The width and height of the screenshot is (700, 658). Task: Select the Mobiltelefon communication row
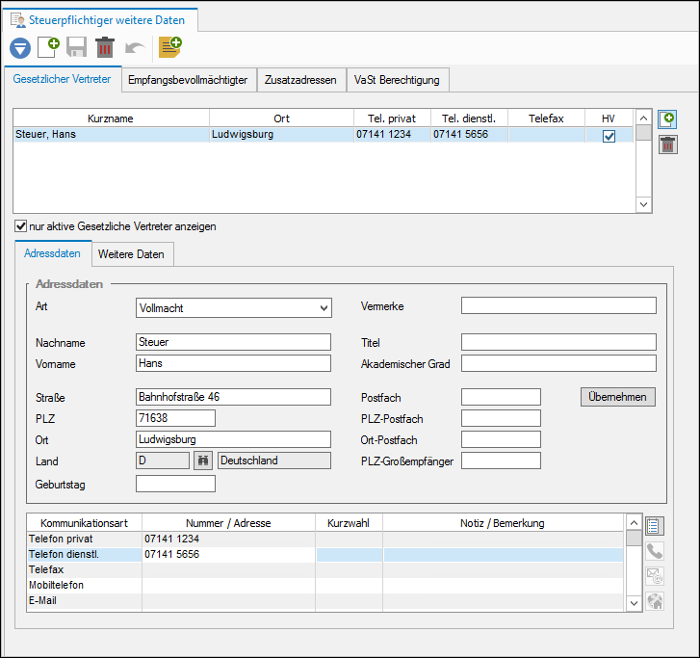tap(325, 585)
